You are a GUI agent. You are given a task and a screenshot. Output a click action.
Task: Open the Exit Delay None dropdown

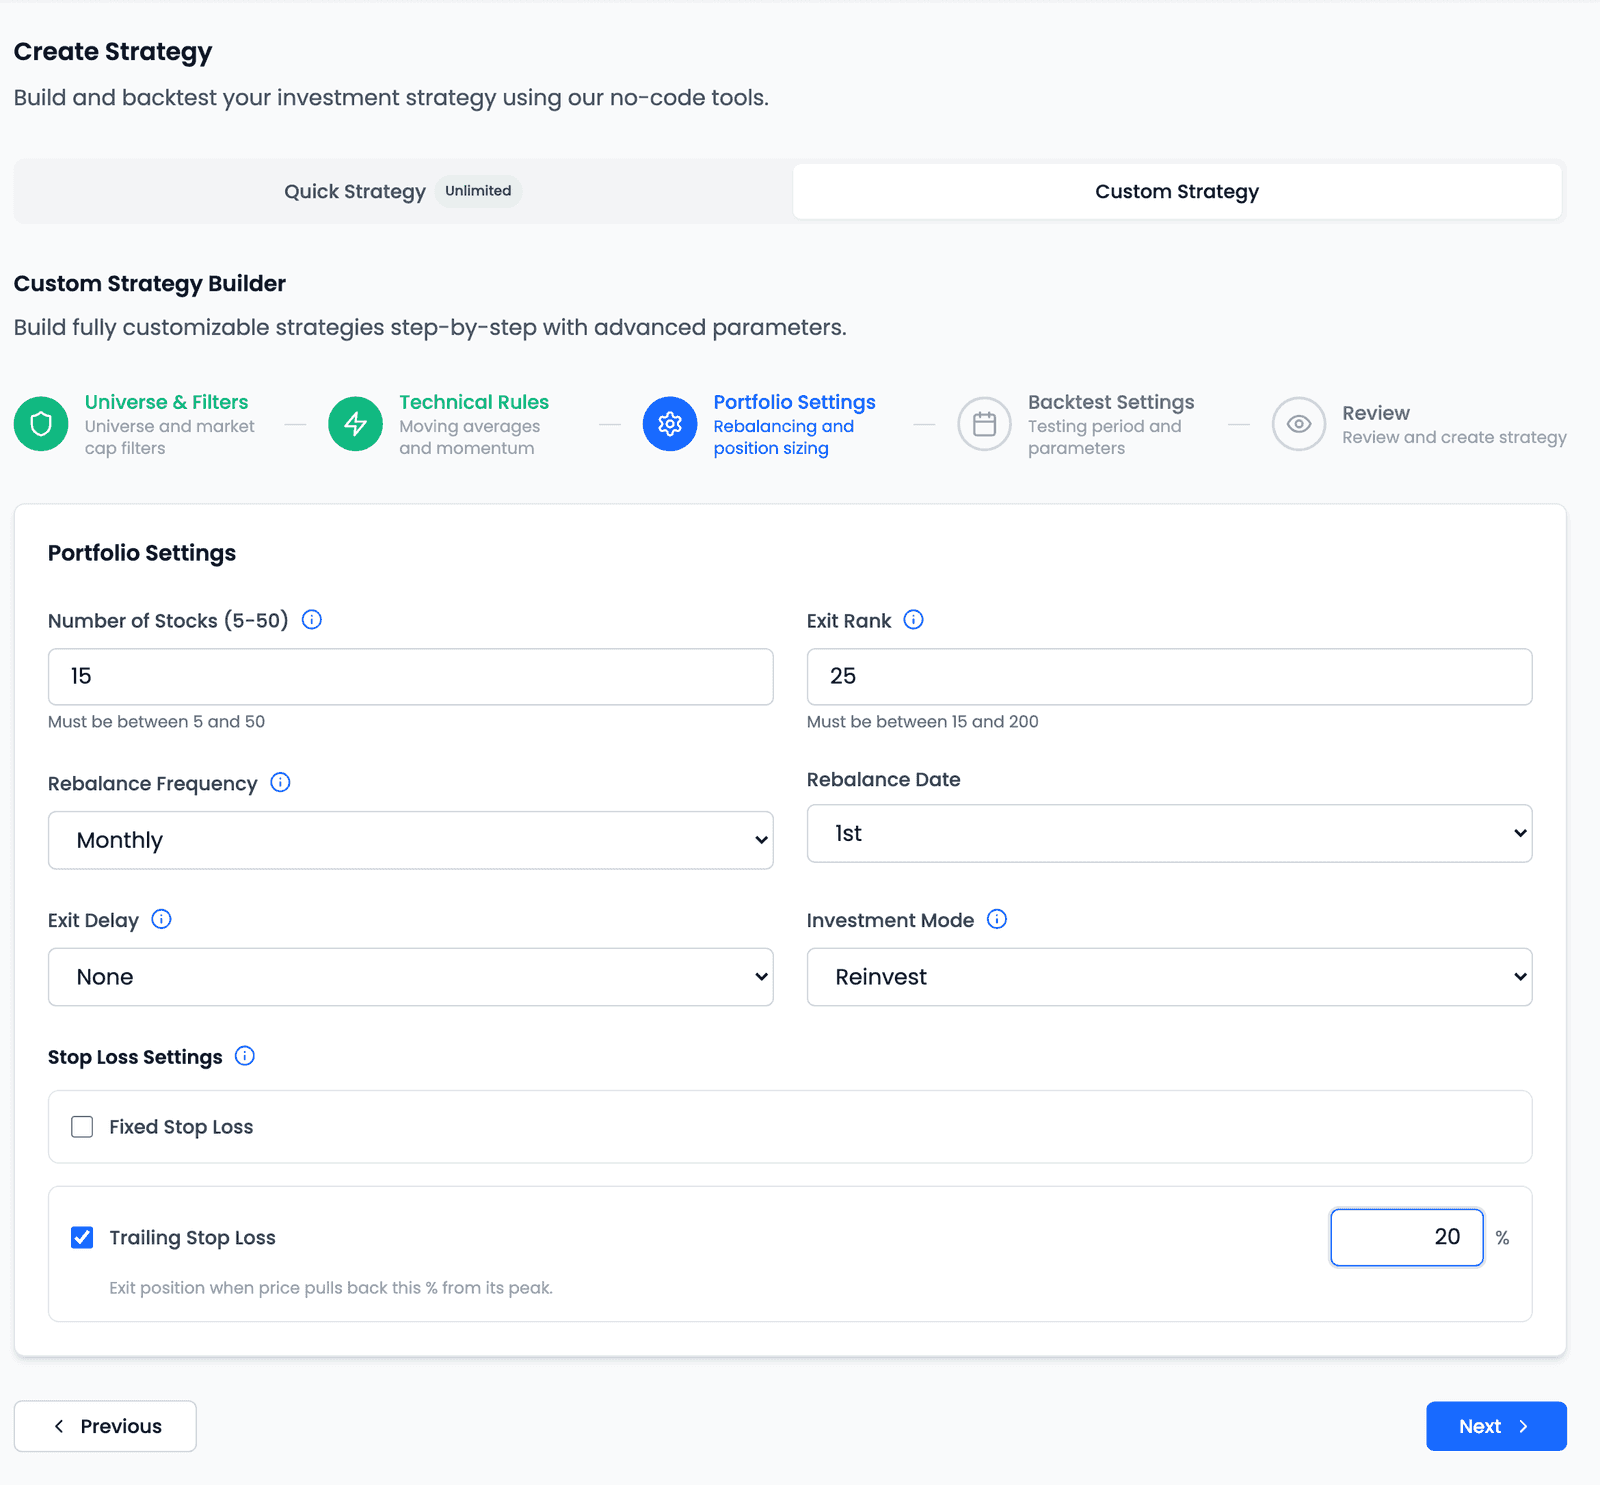point(411,977)
